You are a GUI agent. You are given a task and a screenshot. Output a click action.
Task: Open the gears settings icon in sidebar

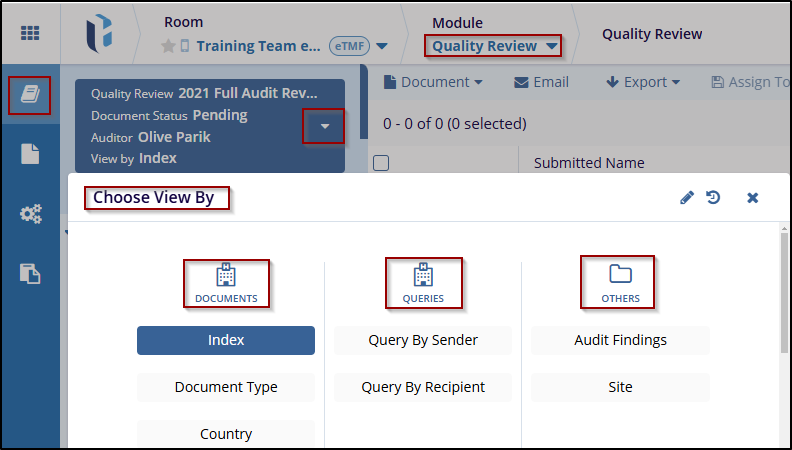[x=30, y=214]
